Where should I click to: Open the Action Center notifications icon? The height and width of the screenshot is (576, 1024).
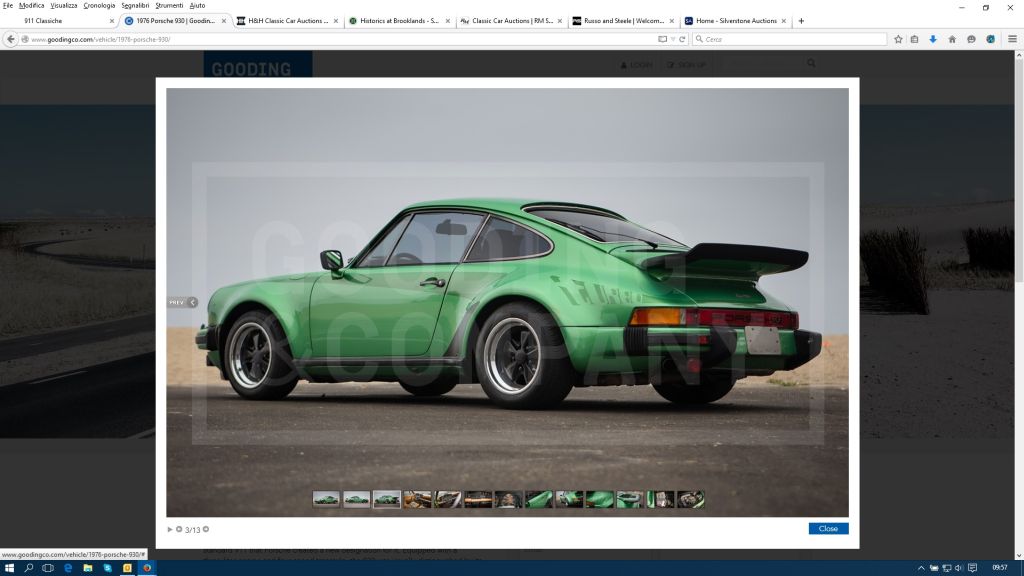click(972, 568)
